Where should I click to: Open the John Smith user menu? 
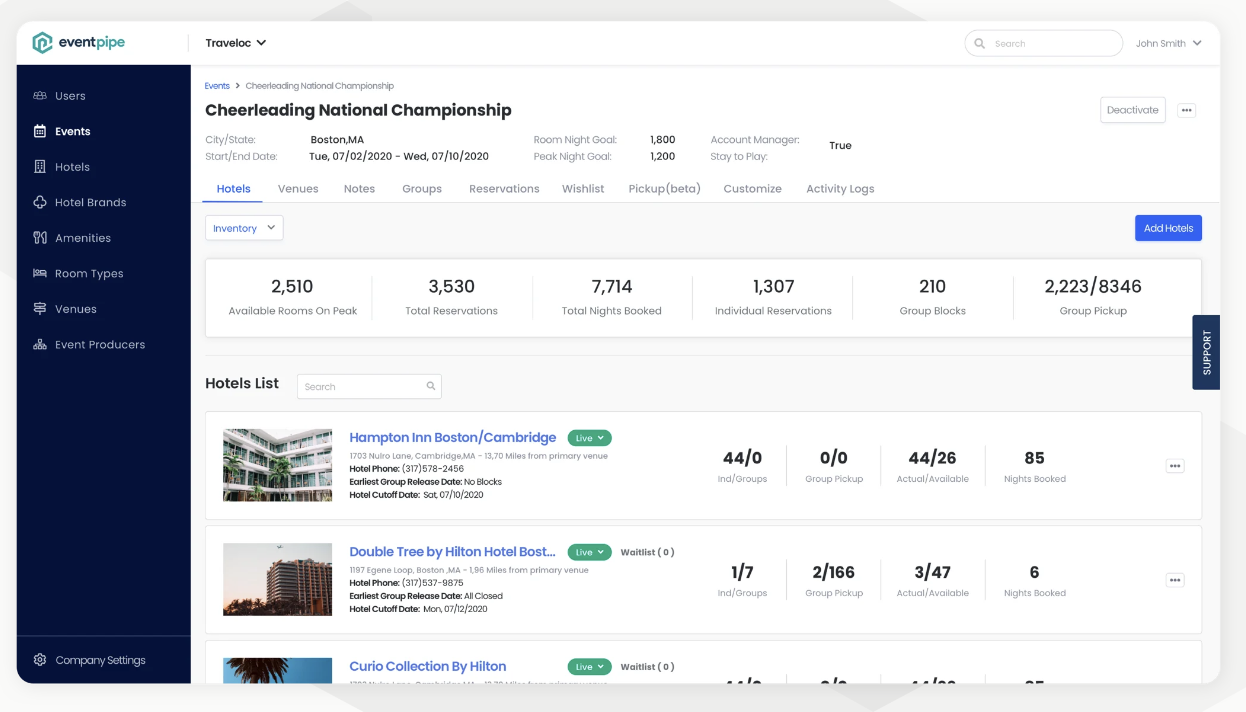point(1168,44)
